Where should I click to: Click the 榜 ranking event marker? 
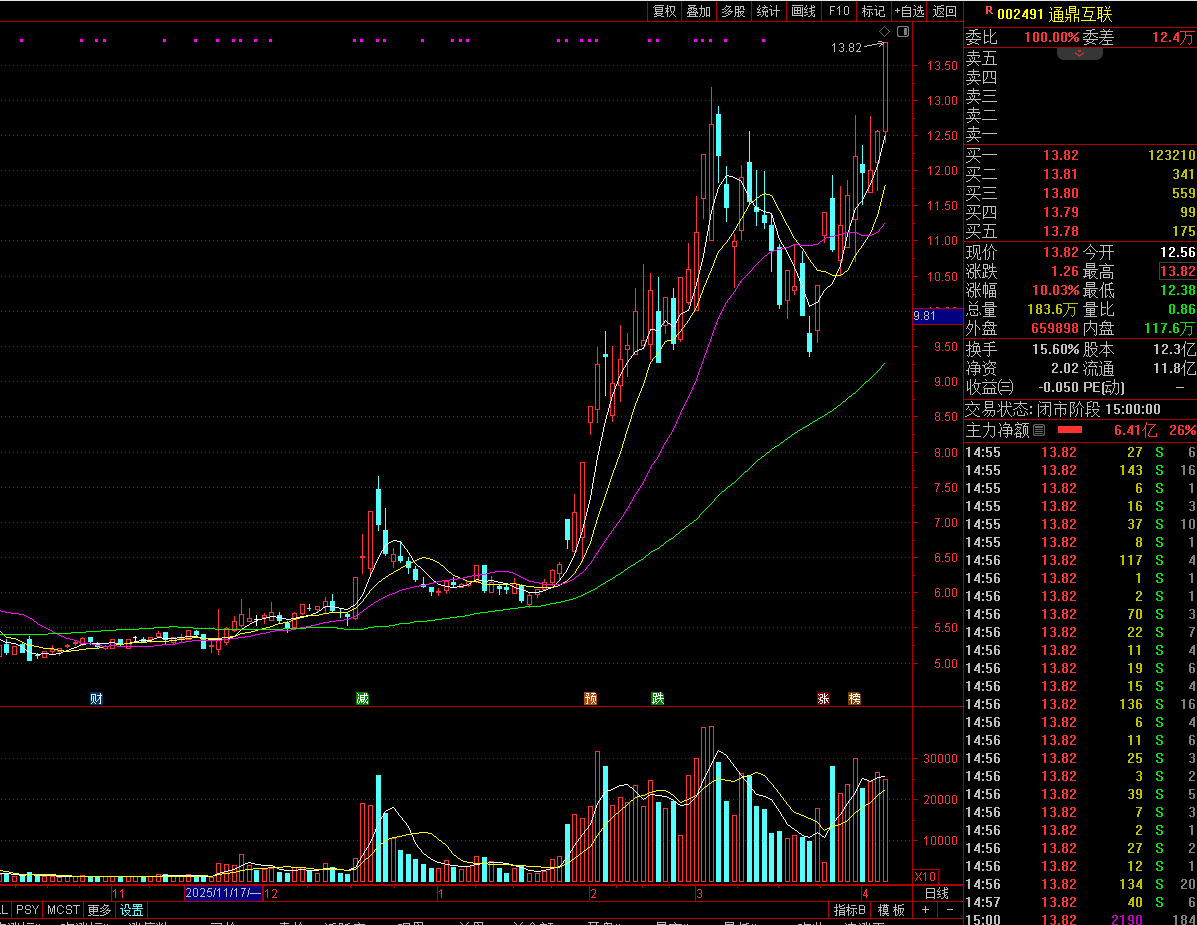click(854, 698)
